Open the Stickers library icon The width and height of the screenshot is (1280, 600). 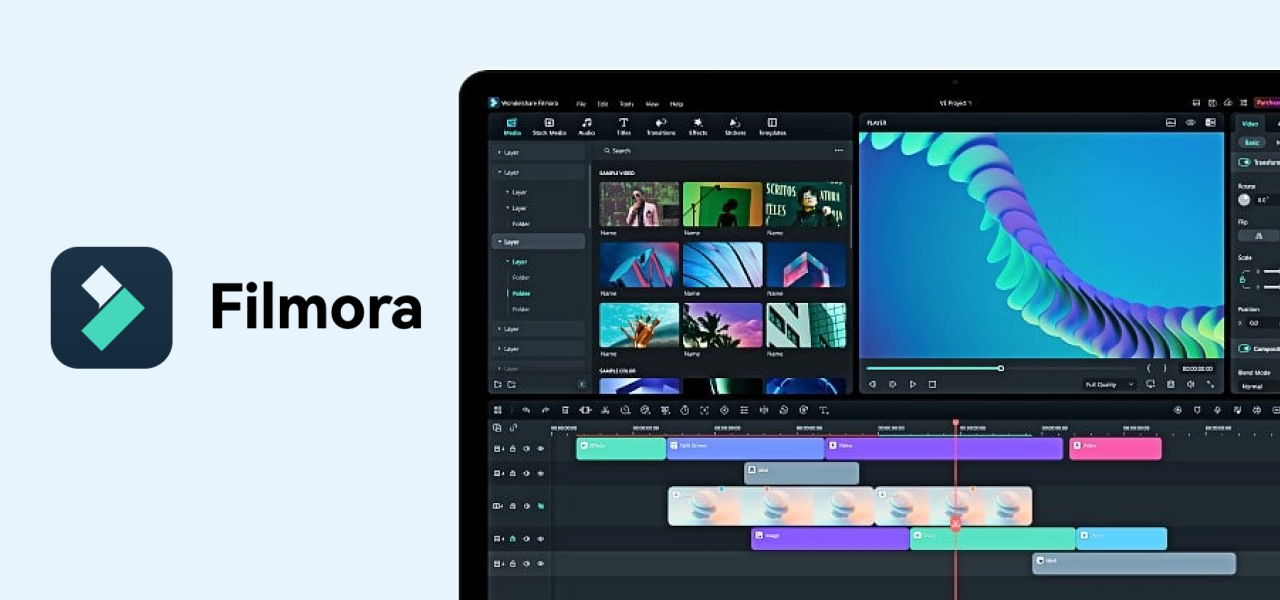click(x=735, y=122)
